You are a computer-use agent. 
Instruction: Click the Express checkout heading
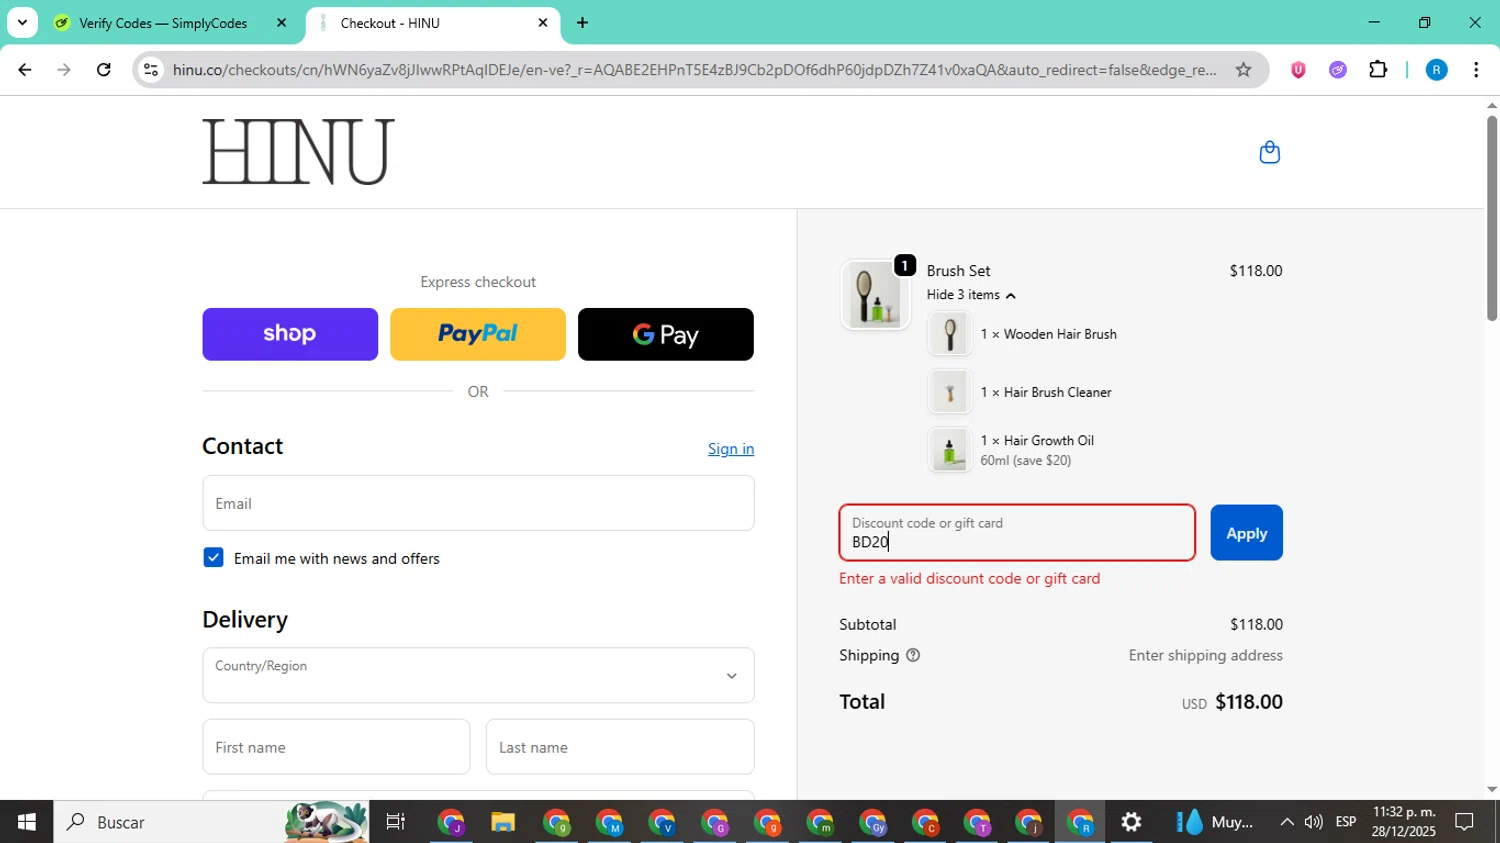pyautogui.click(x=478, y=282)
